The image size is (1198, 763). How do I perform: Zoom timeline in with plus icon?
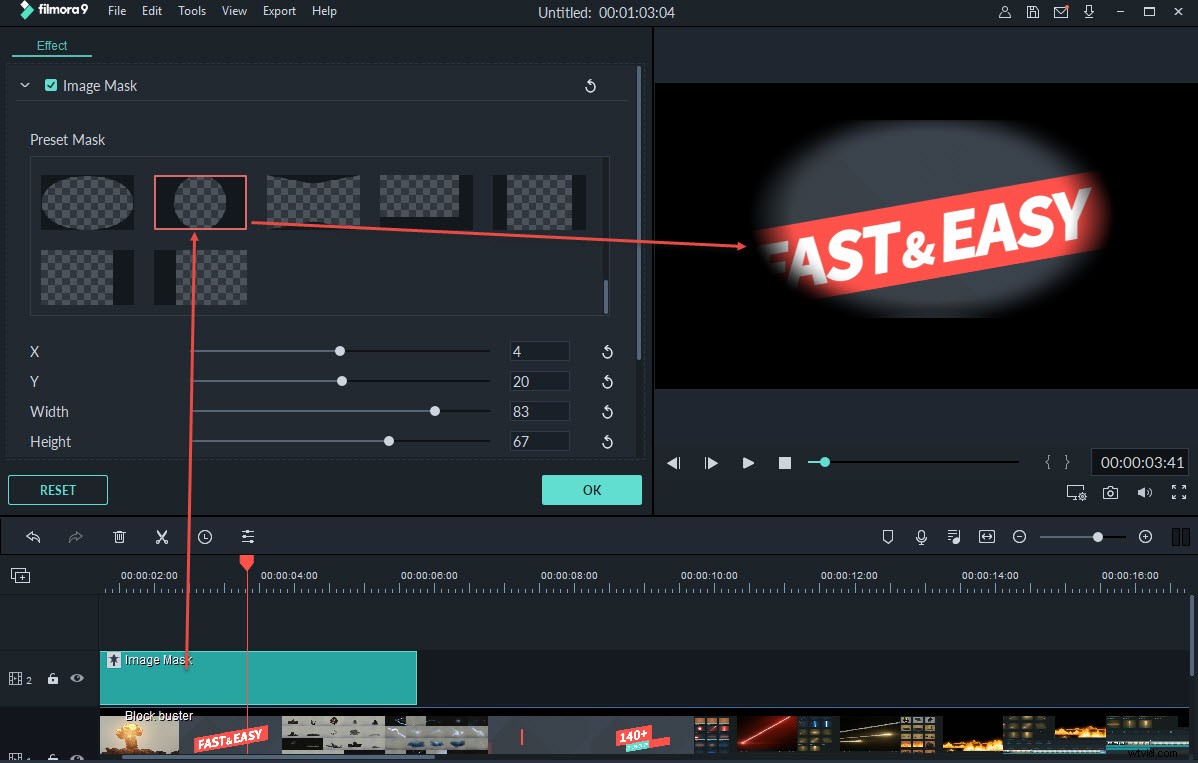pyautogui.click(x=1145, y=537)
